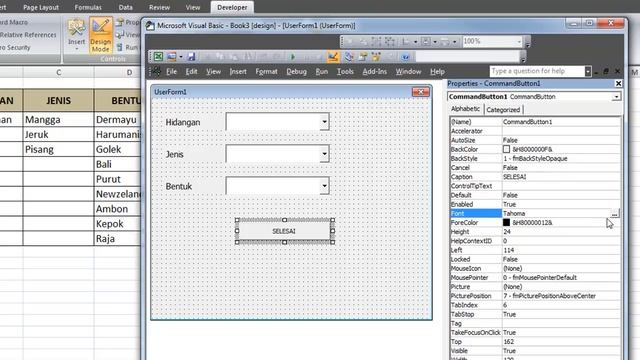Select the Font property row
640x360 pixels.
coord(535,213)
